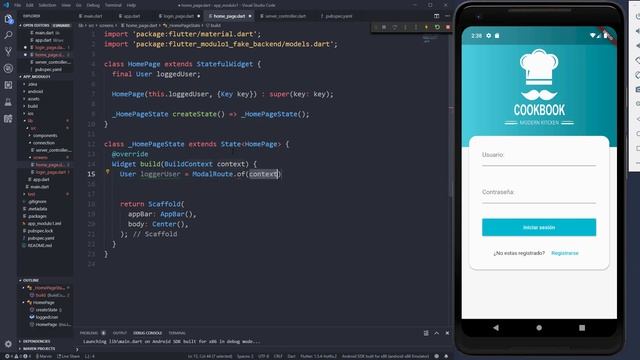Viewport: 640px width, 360px height.
Task: Click the lightbulb quick-fix icon on line 15
Action: tap(108, 172)
